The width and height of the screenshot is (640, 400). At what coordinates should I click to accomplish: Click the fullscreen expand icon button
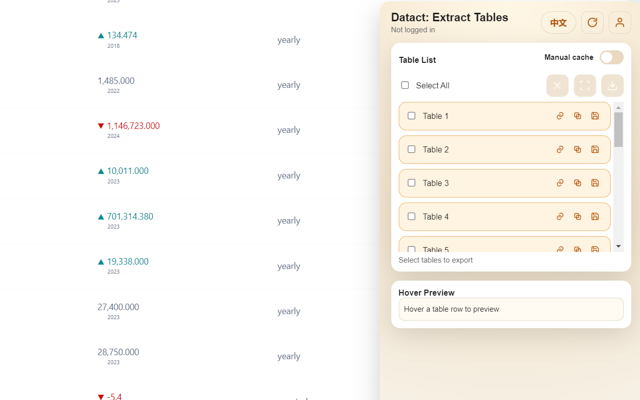[x=584, y=86]
